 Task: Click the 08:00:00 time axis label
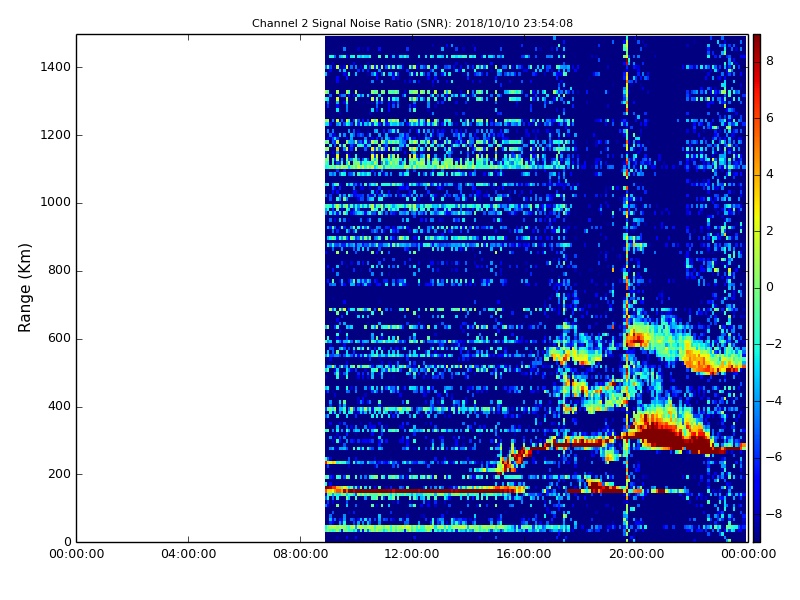click(301, 554)
